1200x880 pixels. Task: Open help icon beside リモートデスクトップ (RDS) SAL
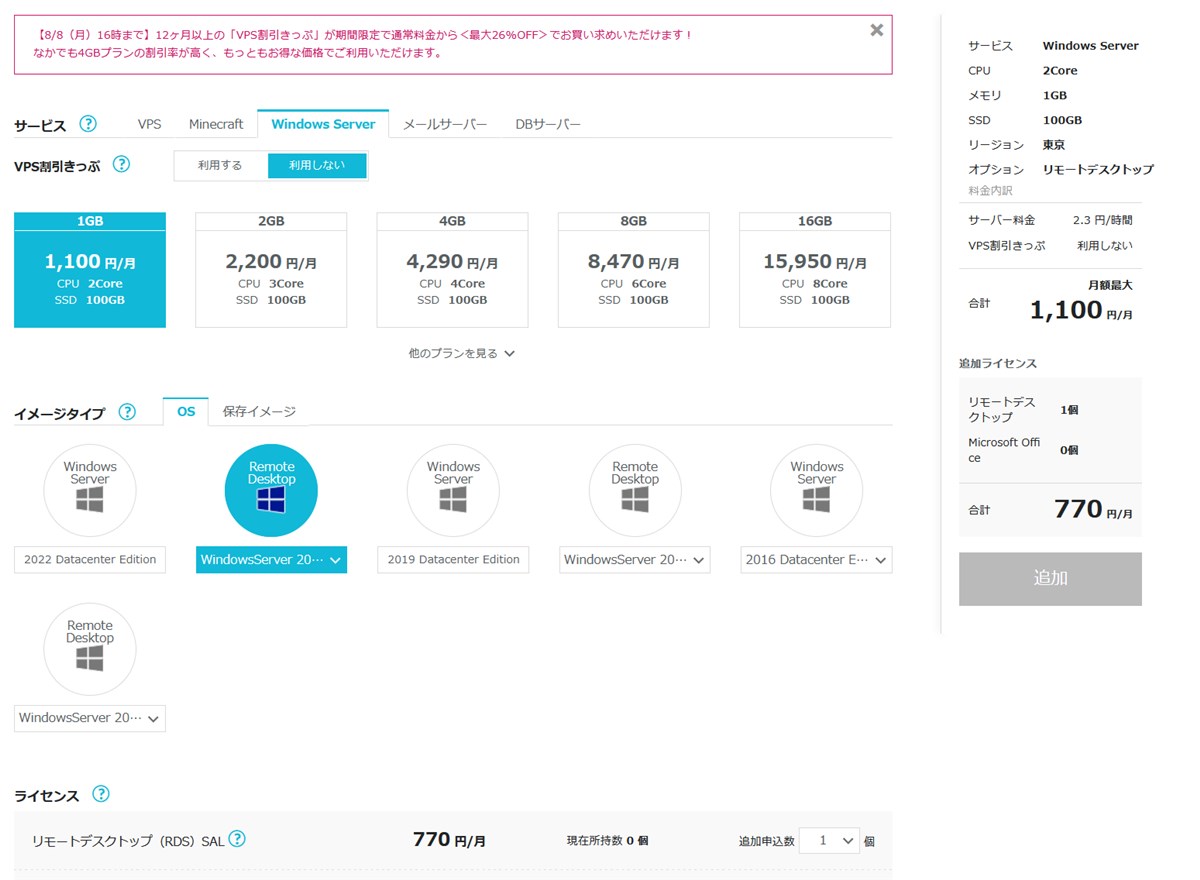[237, 839]
